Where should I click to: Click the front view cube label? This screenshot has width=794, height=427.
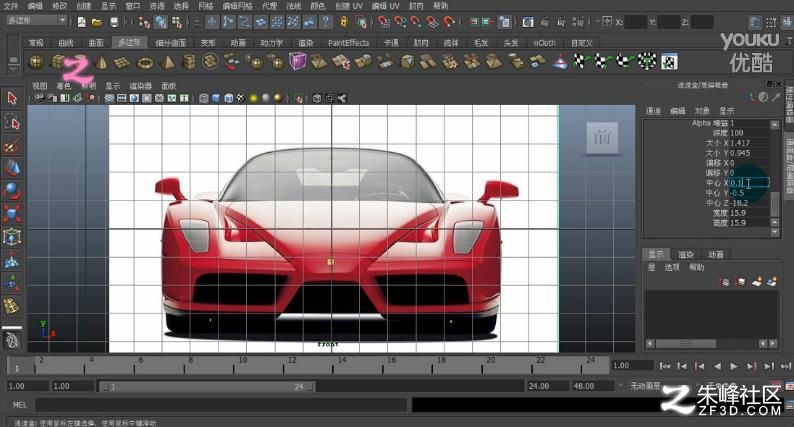click(602, 138)
